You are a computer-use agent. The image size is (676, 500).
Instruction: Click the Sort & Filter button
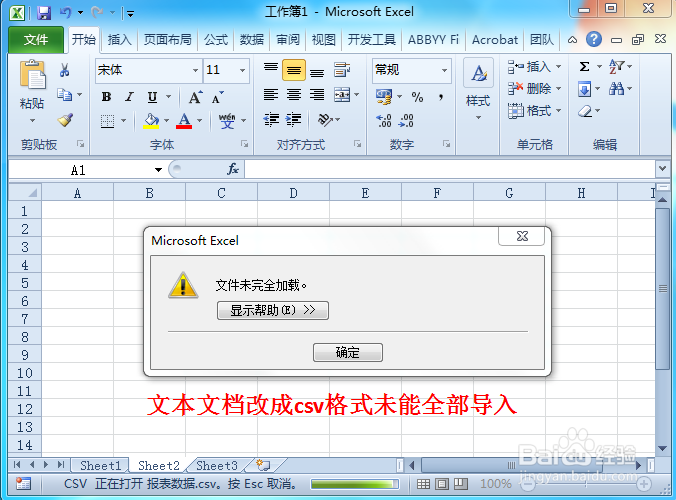pos(617,66)
